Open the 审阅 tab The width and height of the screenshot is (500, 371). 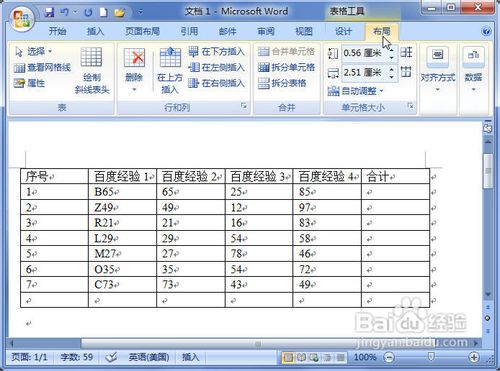[266, 31]
